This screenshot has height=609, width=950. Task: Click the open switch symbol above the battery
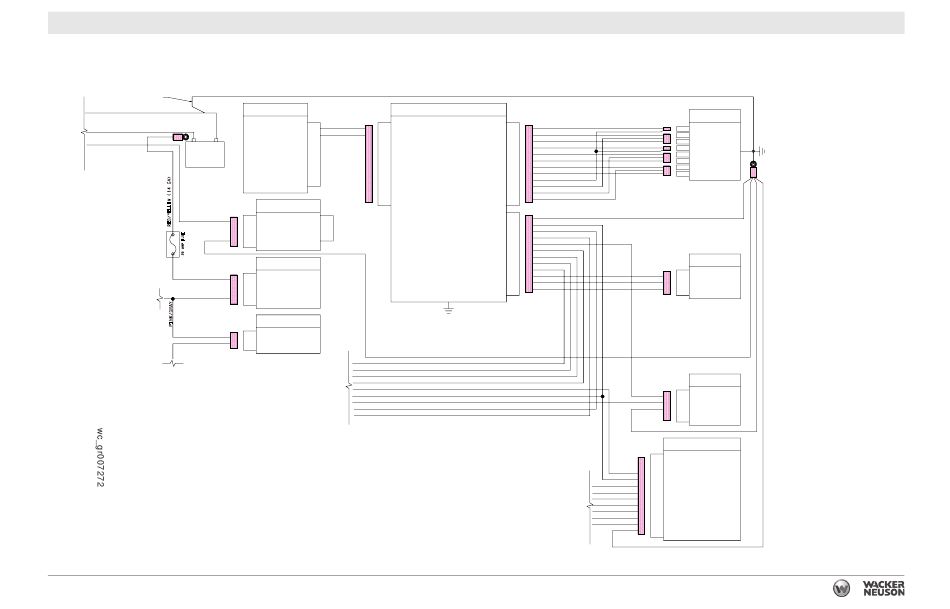185,104
